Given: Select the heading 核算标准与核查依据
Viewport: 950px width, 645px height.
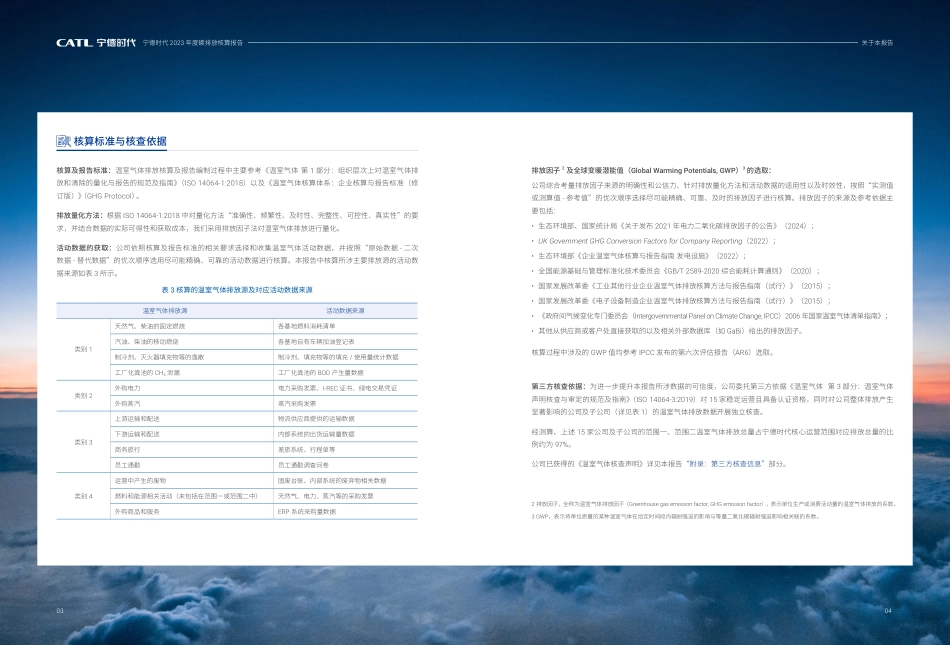Looking at the screenshot, I should pyautogui.click(x=120, y=141).
